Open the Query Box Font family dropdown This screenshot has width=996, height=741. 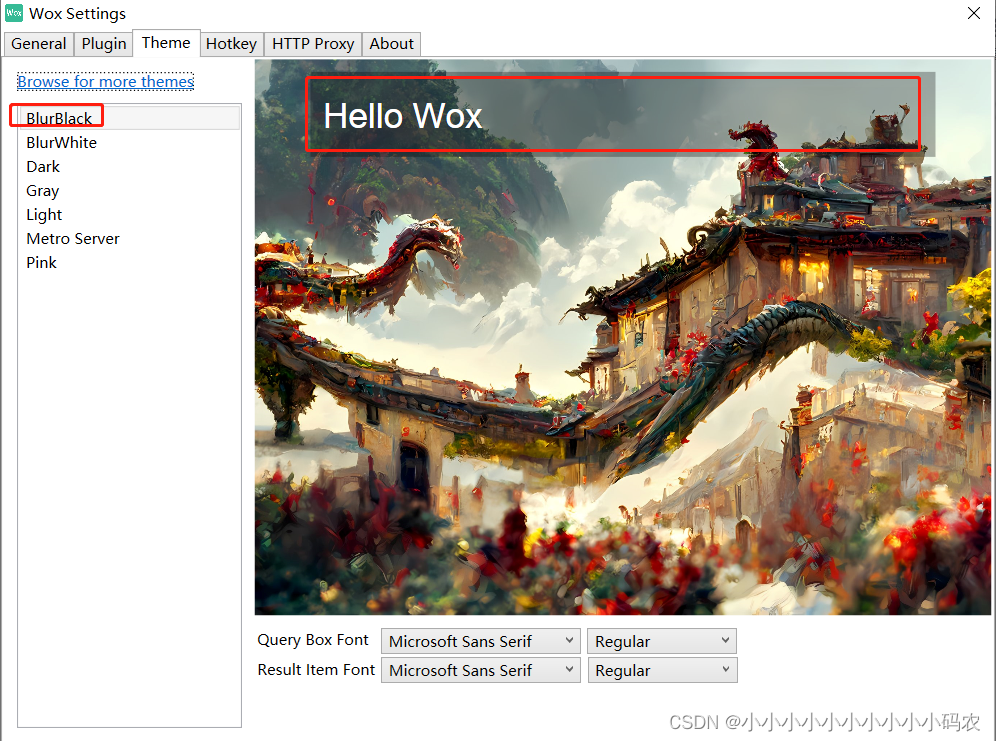[481, 641]
